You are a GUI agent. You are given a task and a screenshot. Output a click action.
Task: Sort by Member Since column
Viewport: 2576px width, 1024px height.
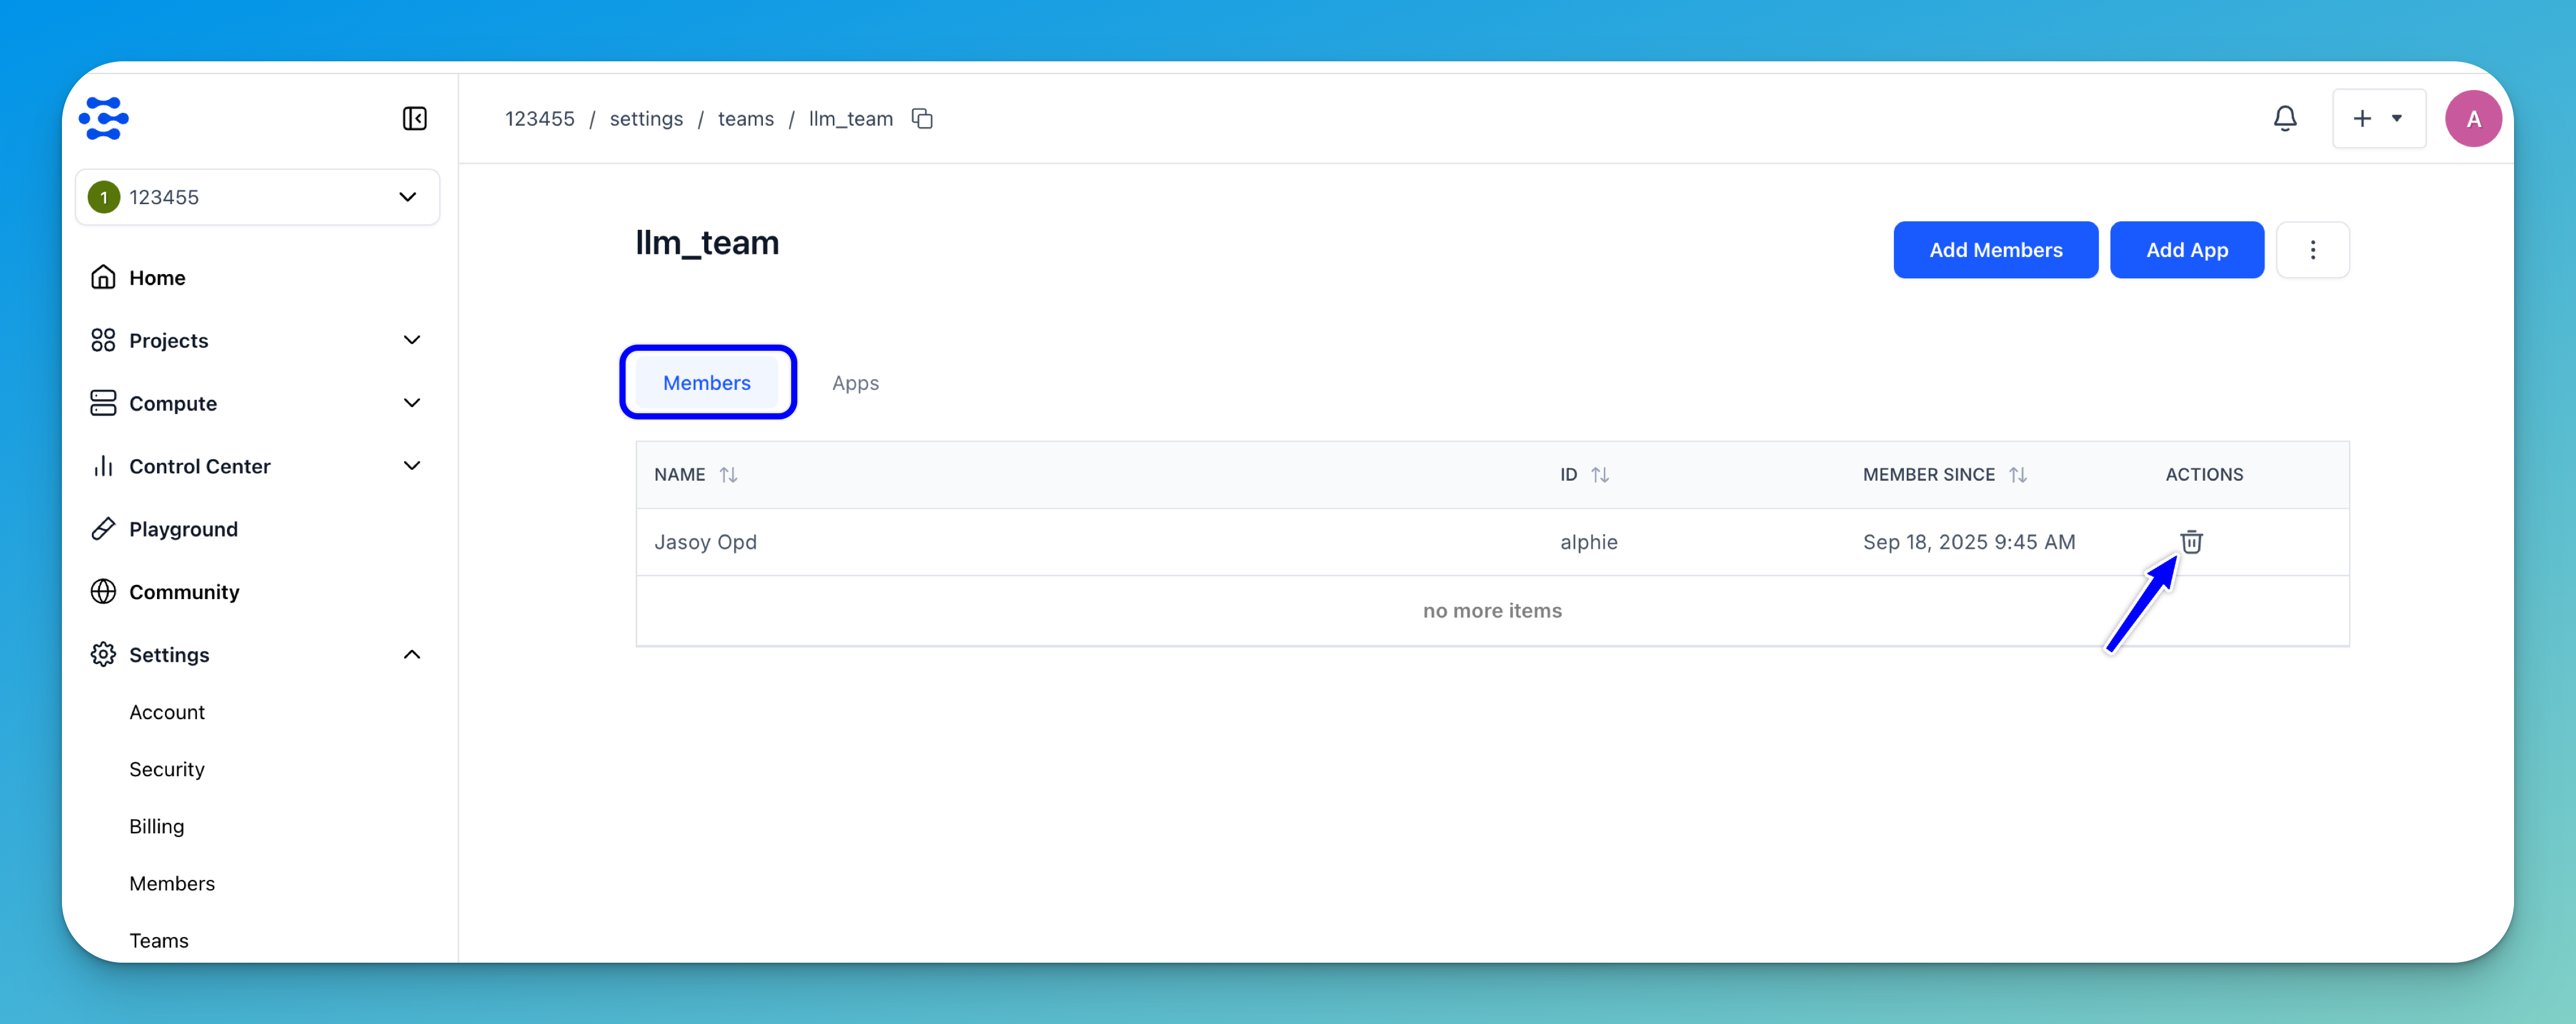(x=2017, y=475)
